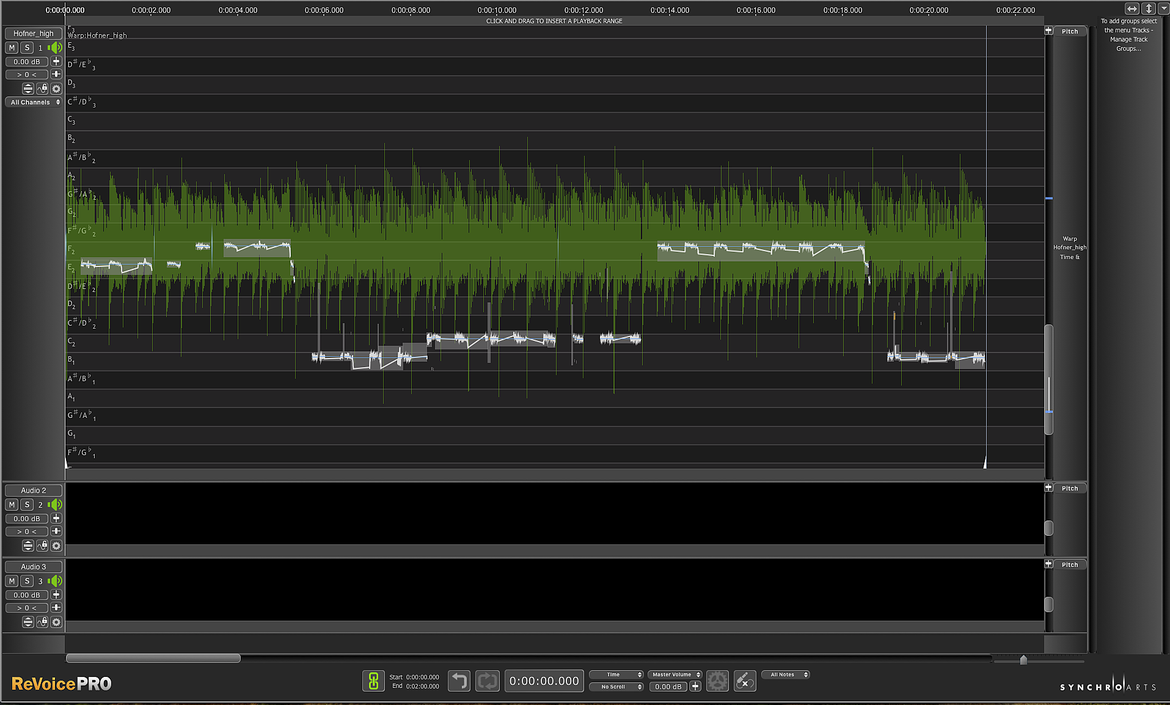This screenshot has height=705, width=1170.
Task: Click the vertical zoom-to-fit arrows icon
Action: pos(1148,8)
